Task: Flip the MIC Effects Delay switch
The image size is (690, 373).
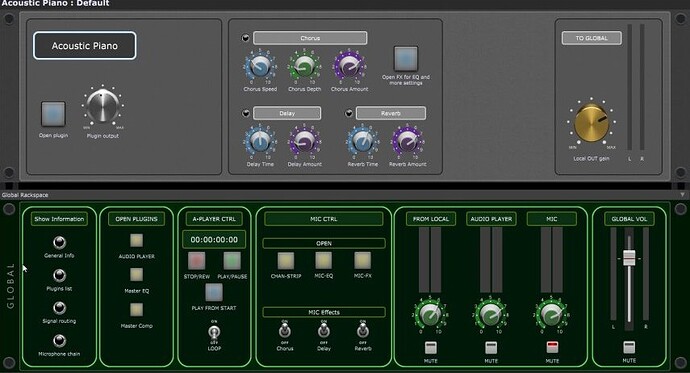Action: point(323,330)
